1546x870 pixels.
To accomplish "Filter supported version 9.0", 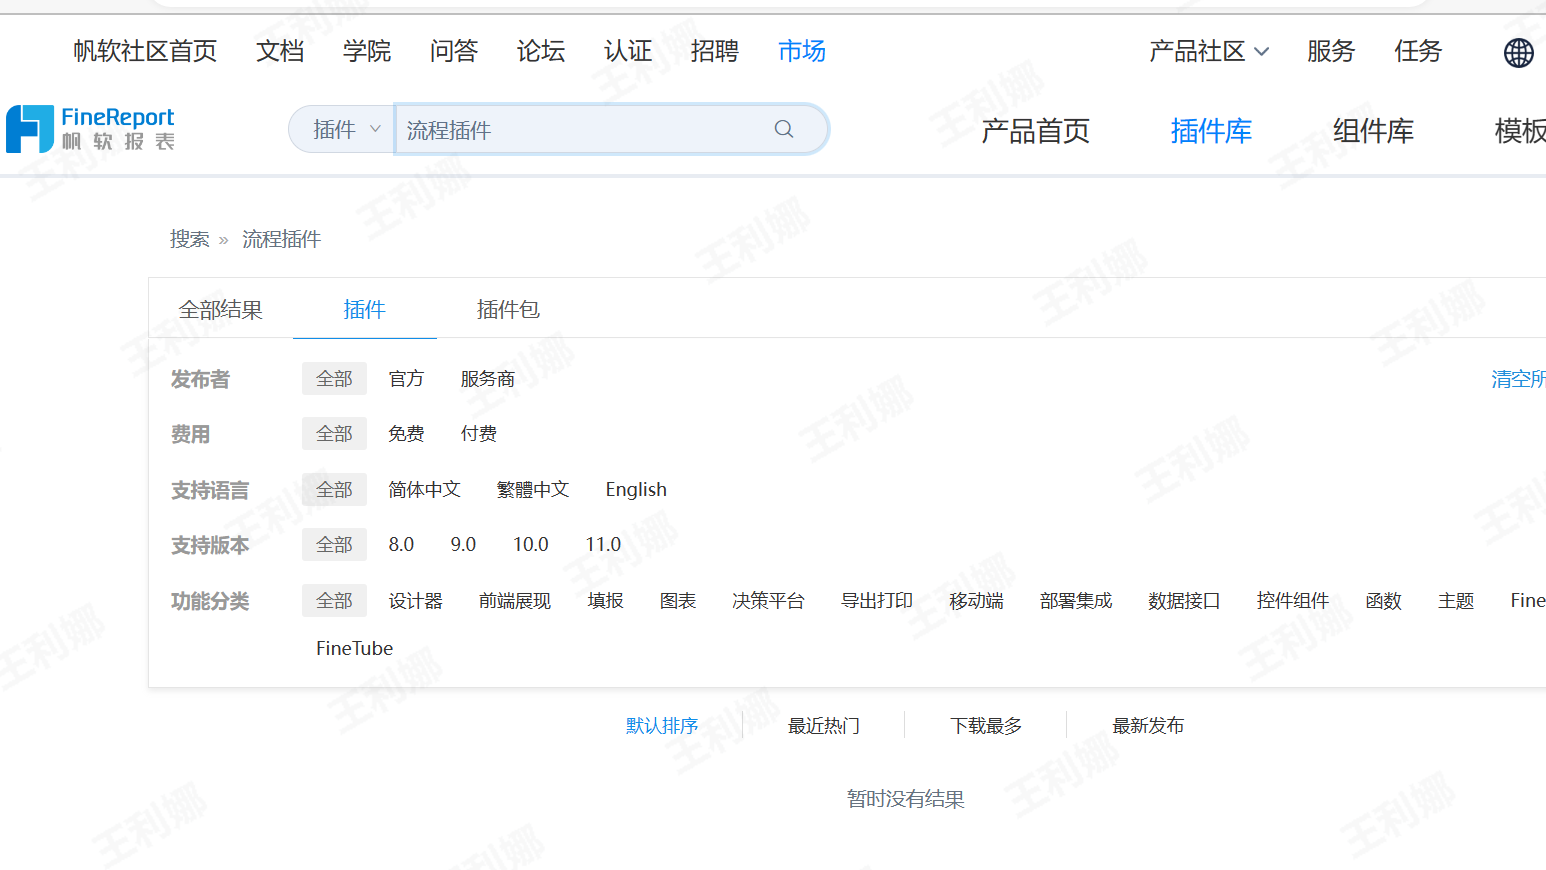I will pyautogui.click(x=463, y=545).
